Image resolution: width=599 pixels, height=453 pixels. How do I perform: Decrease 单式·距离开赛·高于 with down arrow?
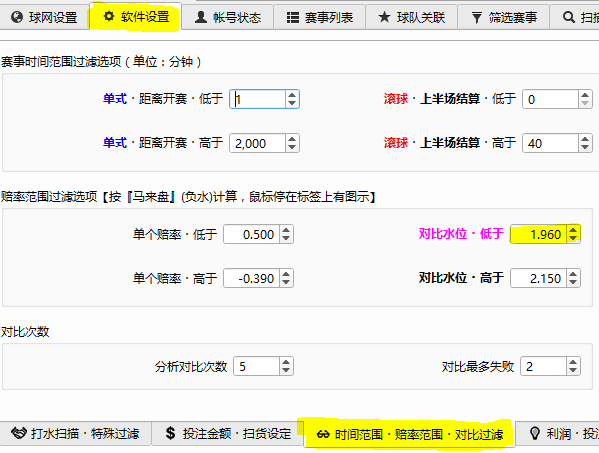pos(292,147)
